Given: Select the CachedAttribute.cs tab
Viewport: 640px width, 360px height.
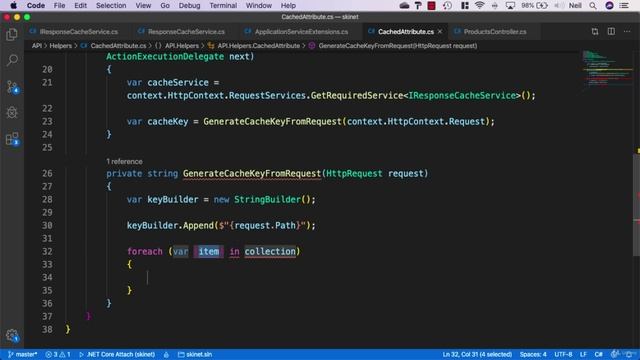Looking at the screenshot, I should coord(406,31).
